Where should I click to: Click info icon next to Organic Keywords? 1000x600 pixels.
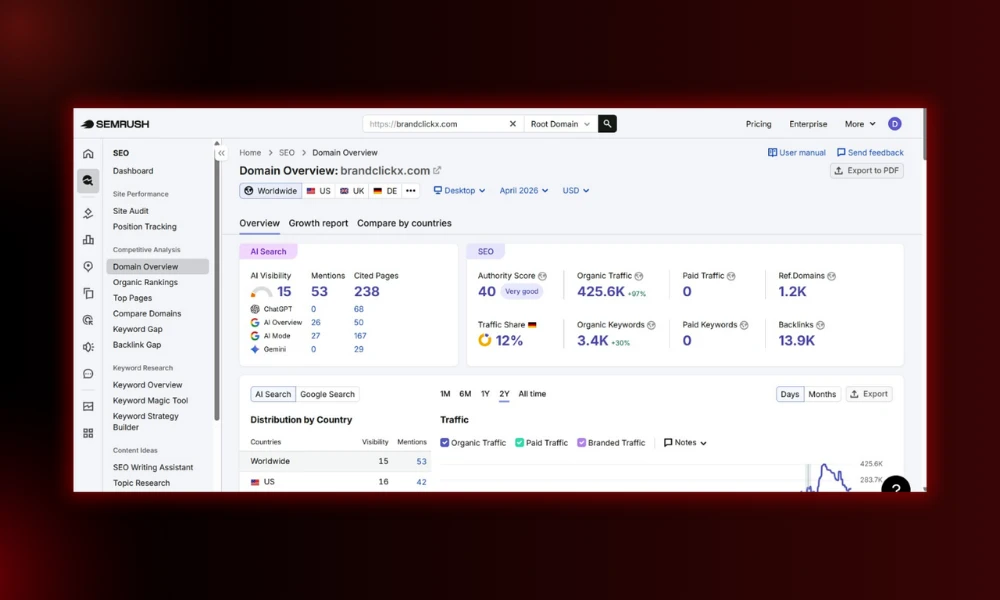(x=651, y=325)
